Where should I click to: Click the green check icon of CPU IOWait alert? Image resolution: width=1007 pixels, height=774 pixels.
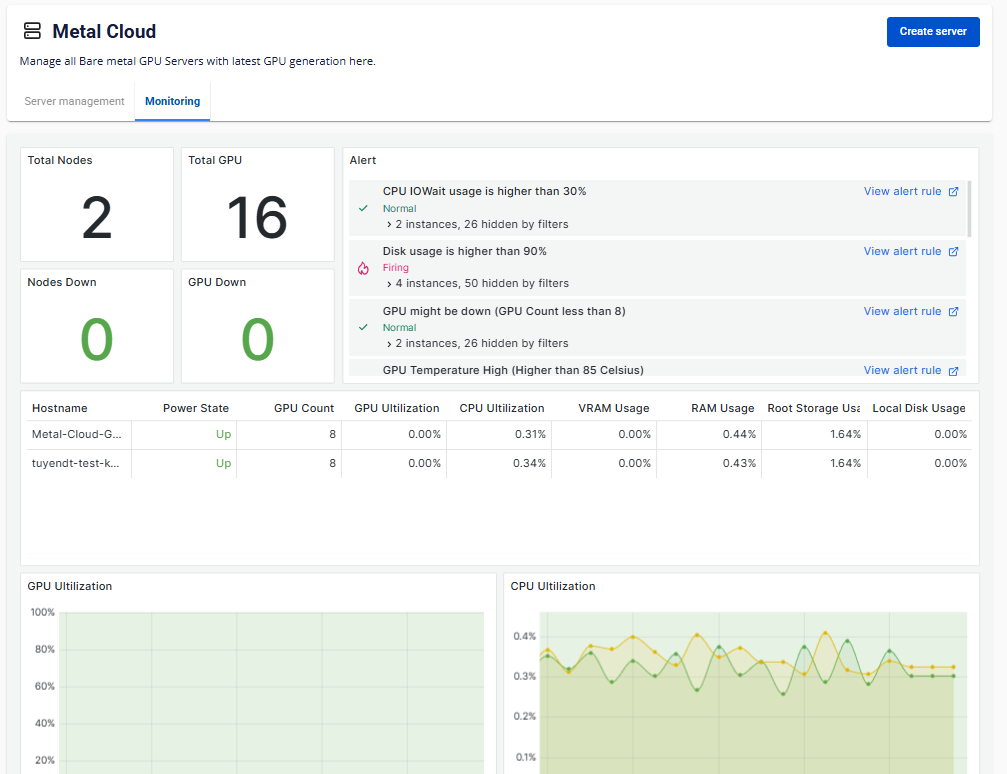click(363, 208)
